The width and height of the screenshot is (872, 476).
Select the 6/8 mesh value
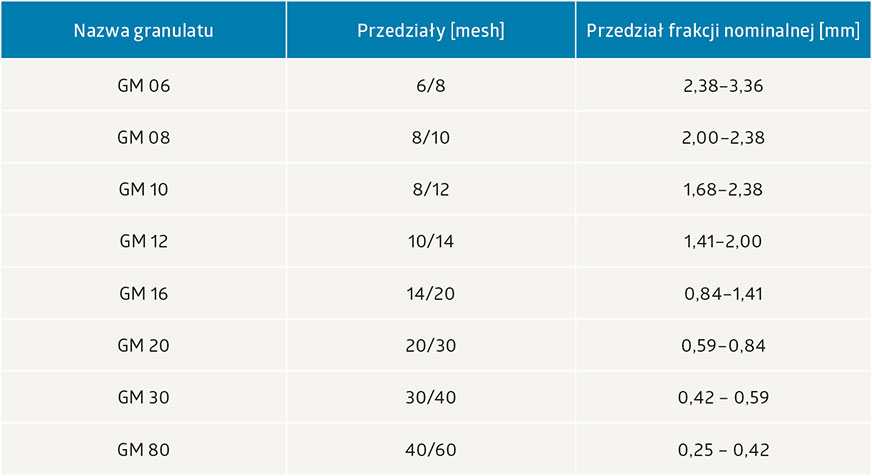430,86
